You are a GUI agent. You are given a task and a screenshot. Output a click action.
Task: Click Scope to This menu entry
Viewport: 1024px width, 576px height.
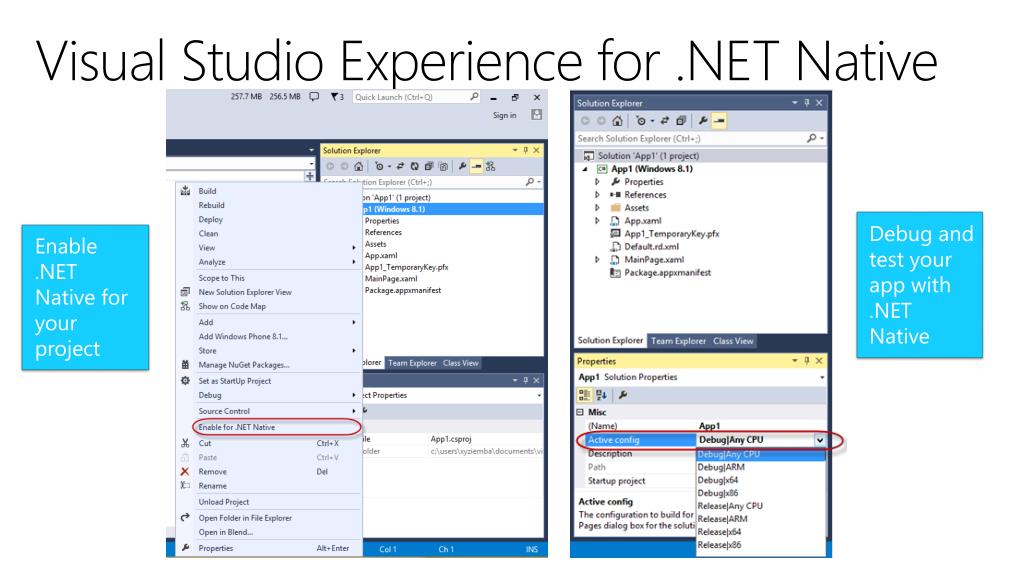pos(221,278)
